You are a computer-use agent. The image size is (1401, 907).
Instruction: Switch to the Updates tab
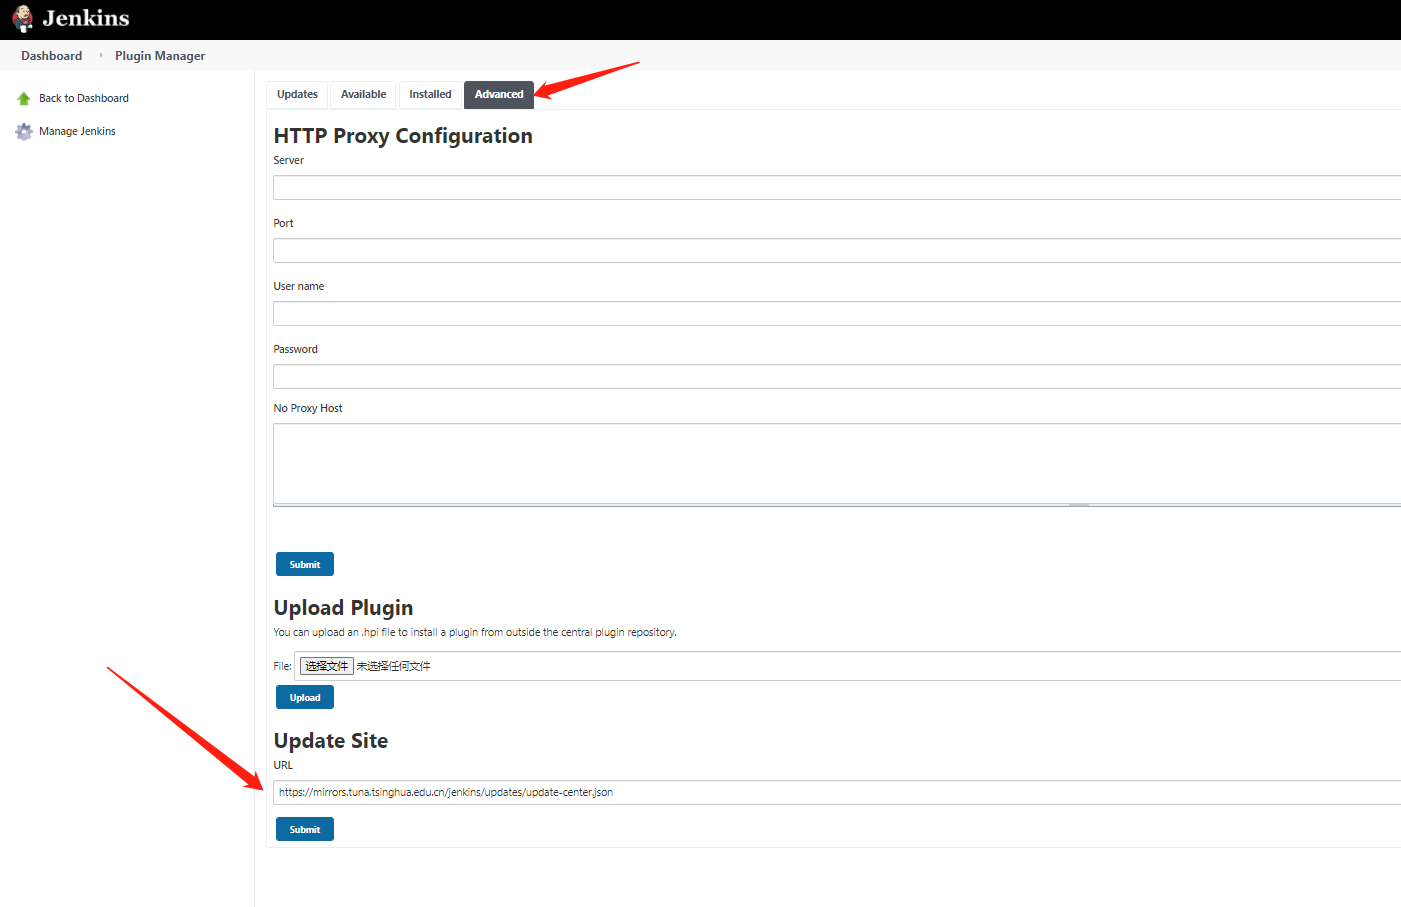297,94
